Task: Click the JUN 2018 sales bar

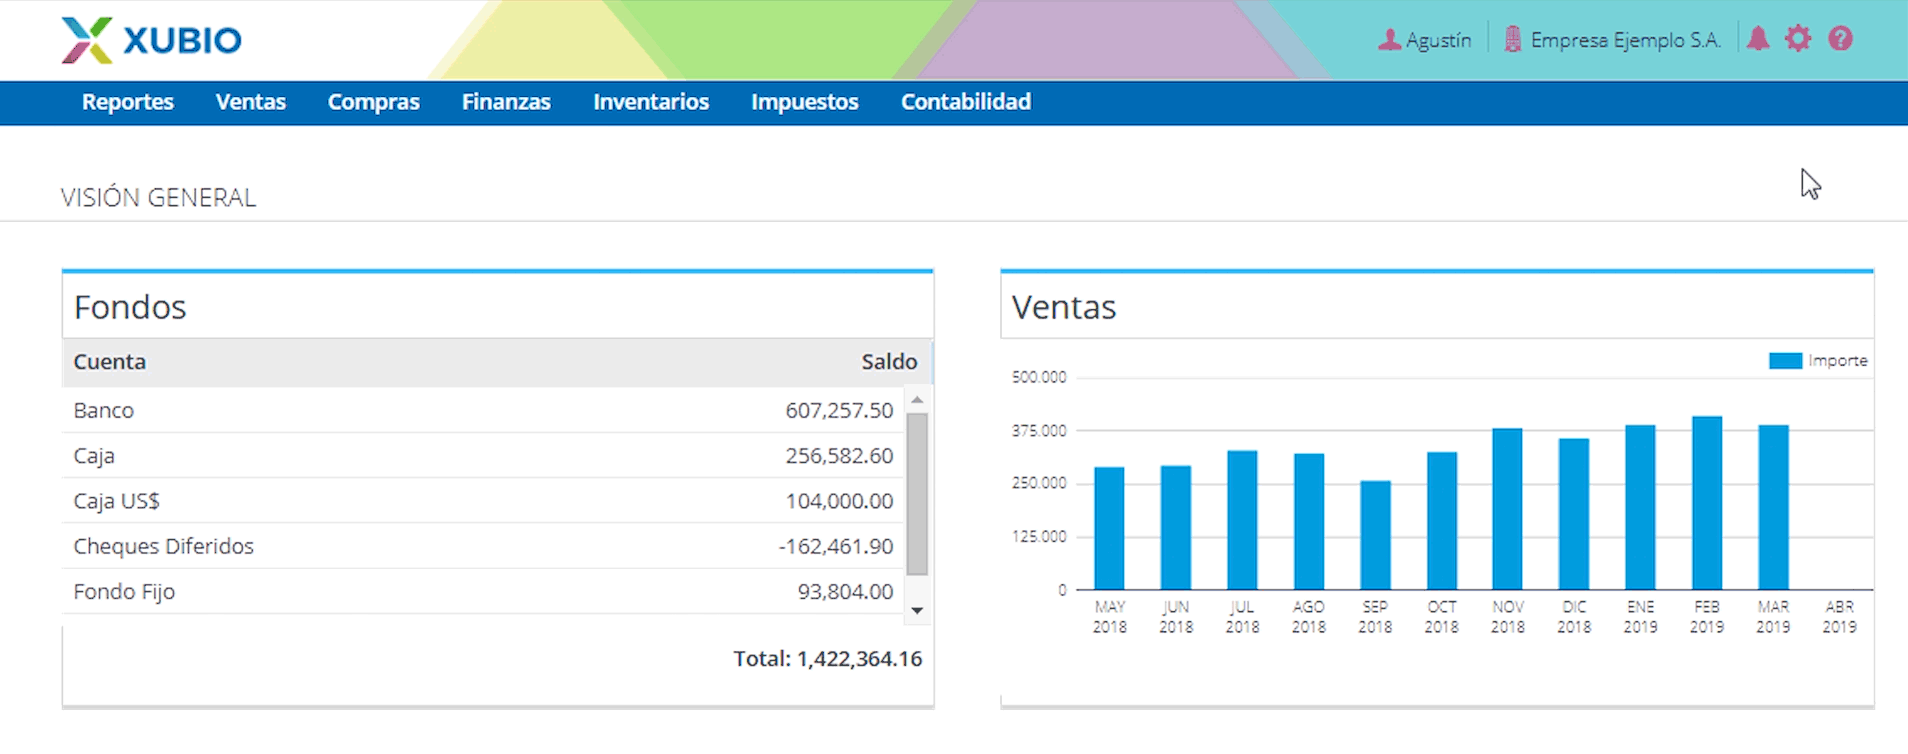Action: pyautogui.click(x=1176, y=527)
